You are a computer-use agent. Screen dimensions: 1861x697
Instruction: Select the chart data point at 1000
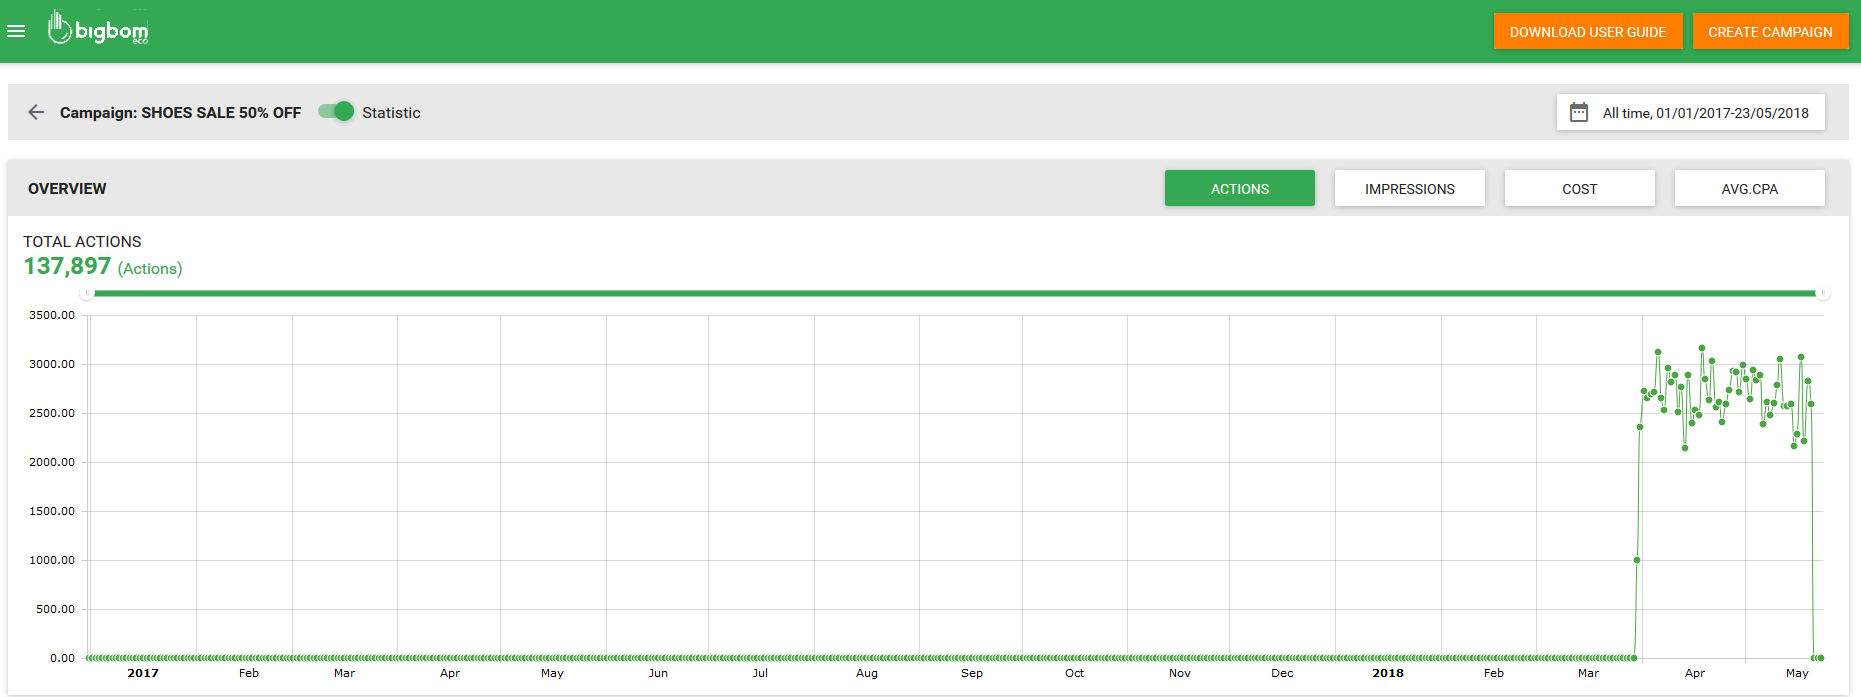point(1637,560)
